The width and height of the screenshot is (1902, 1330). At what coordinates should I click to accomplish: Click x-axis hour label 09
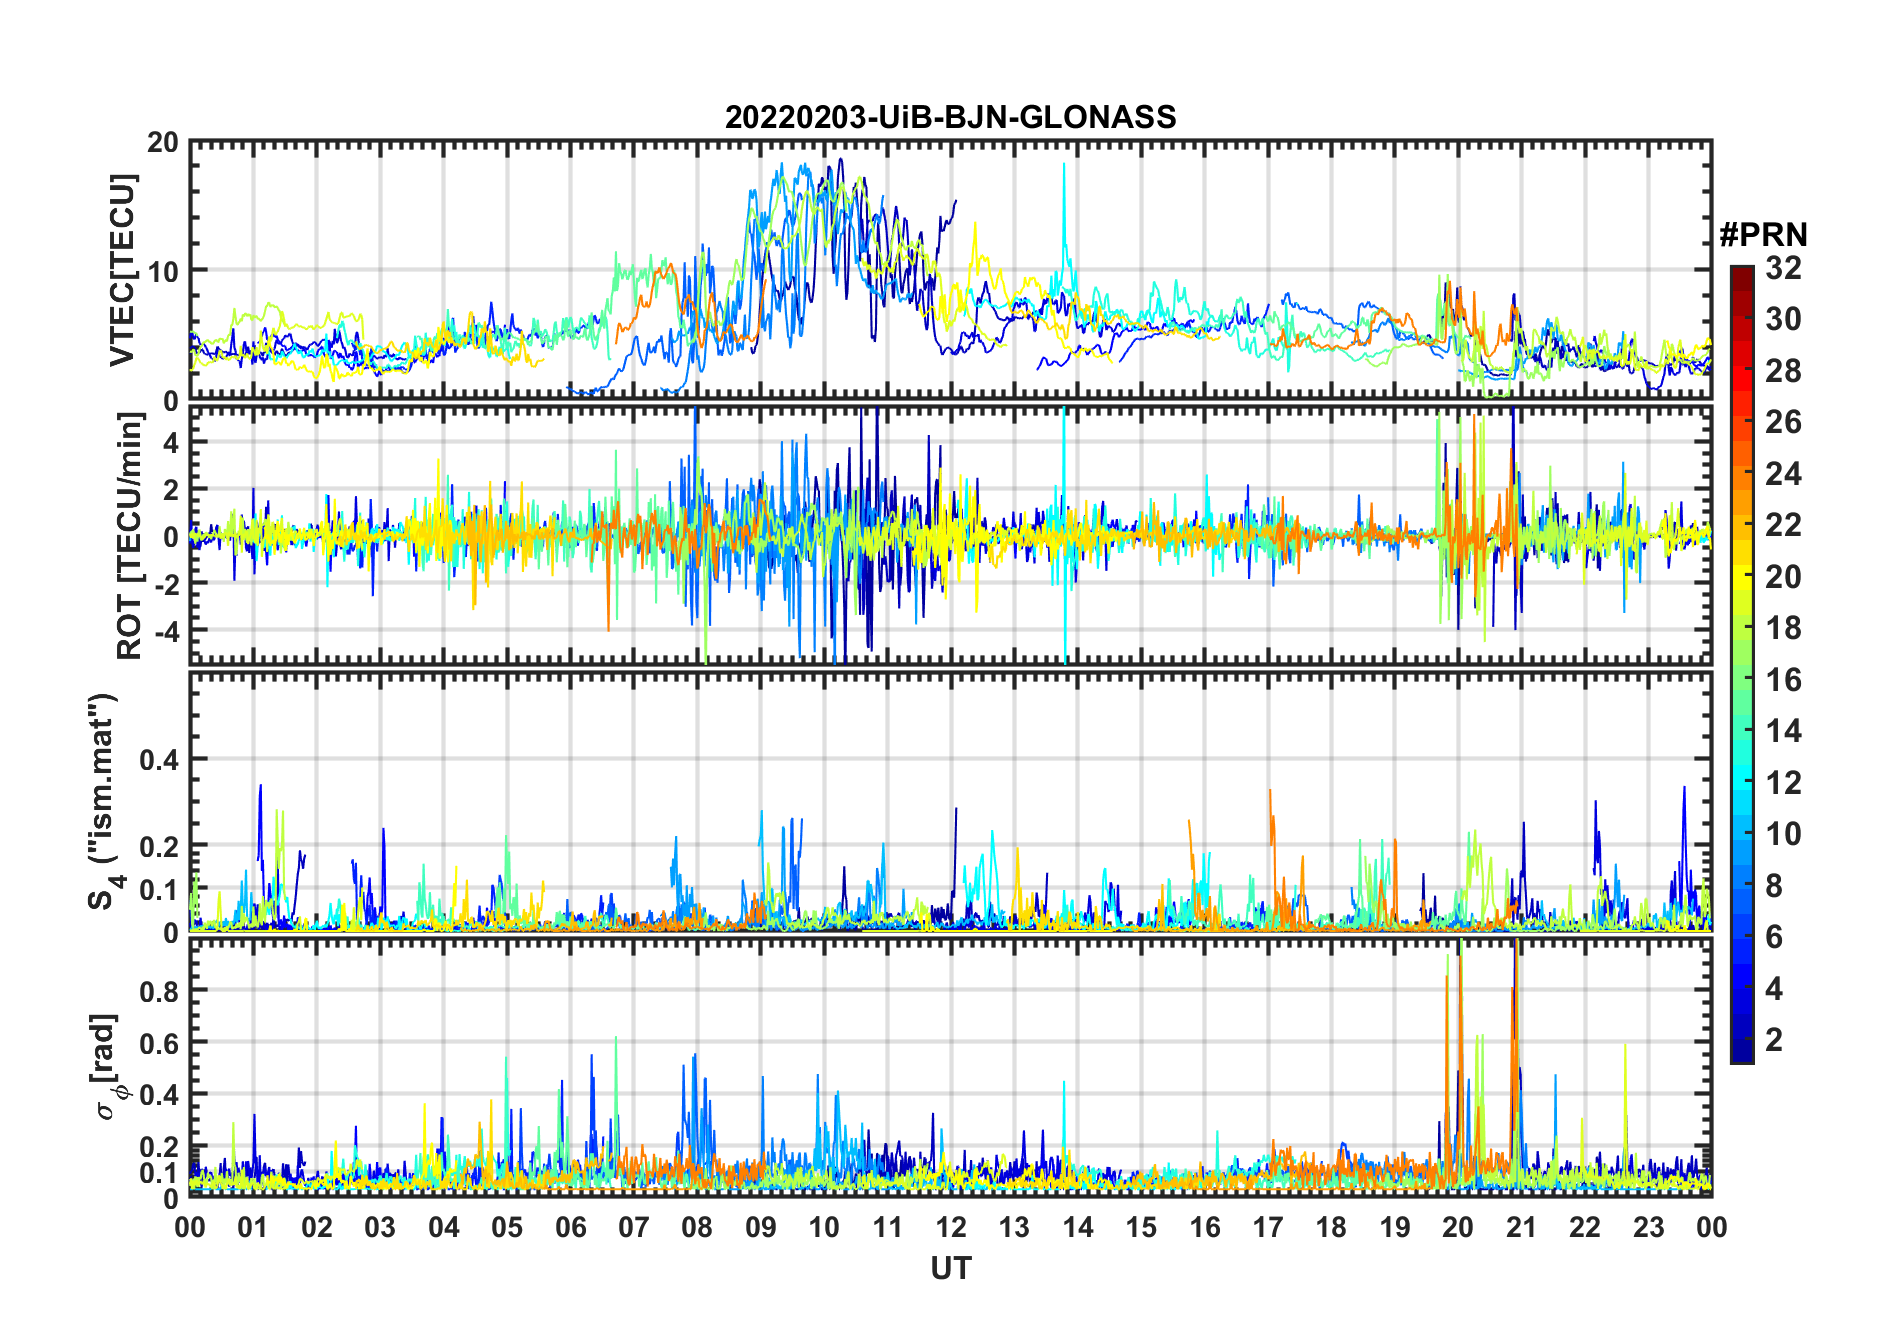pyautogui.click(x=761, y=1227)
